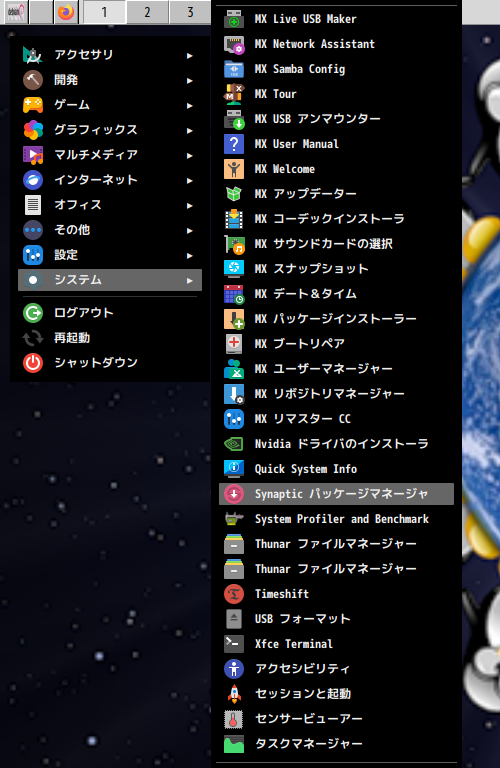Open the first Thunar ファイルマネージャー entry icon

click(234, 544)
